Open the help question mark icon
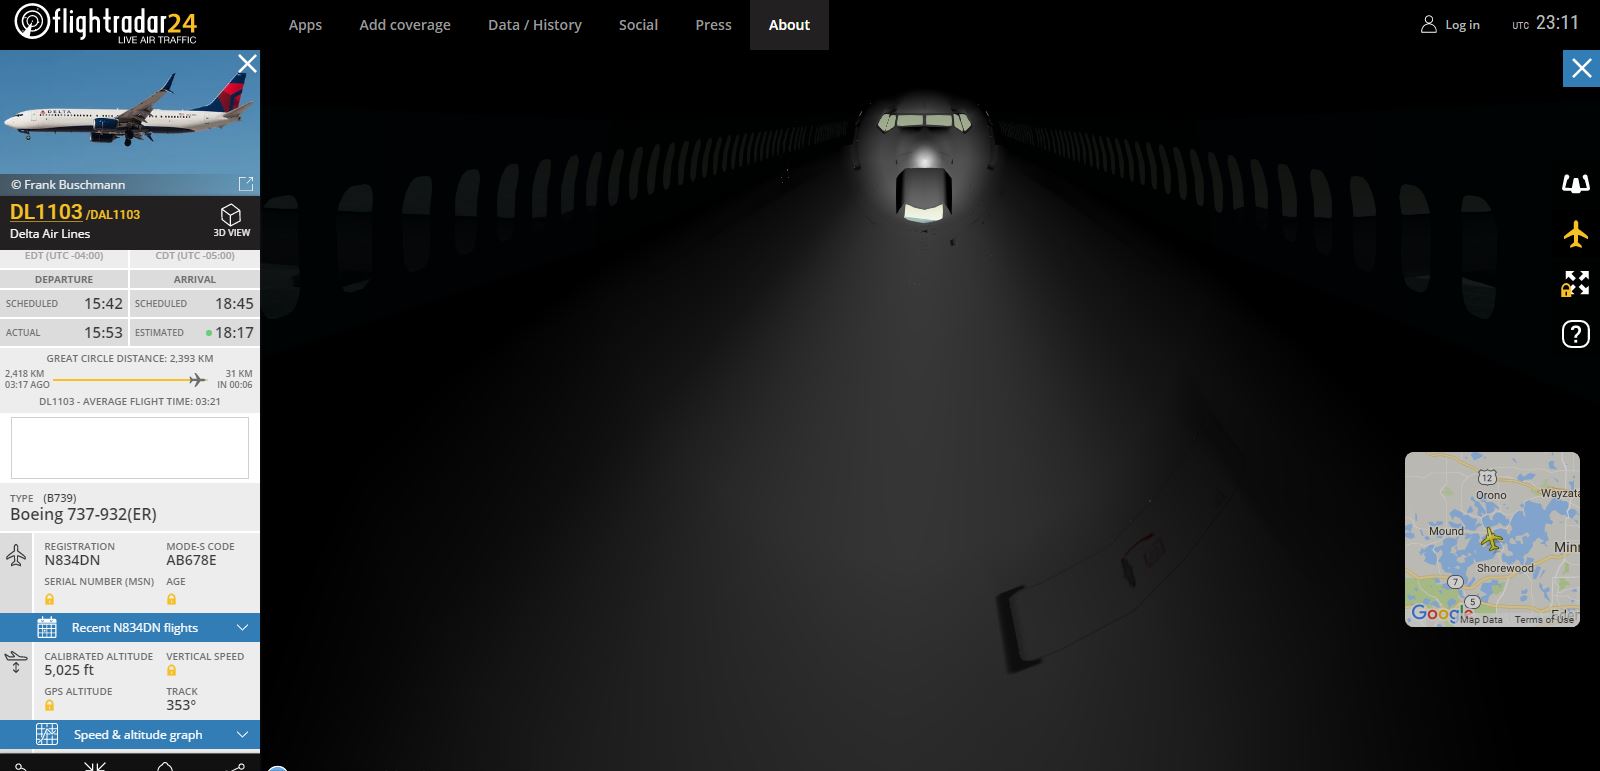This screenshot has width=1600, height=771. click(x=1575, y=334)
